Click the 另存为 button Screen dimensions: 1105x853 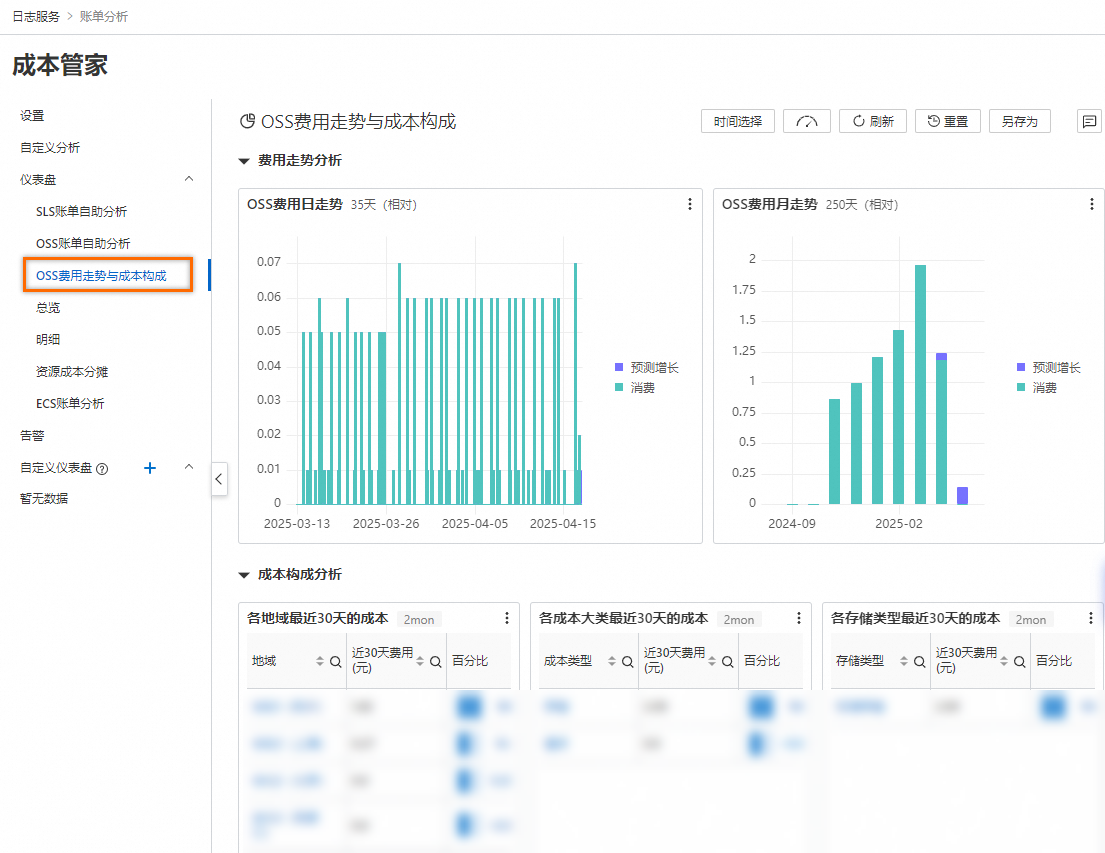tap(1020, 121)
